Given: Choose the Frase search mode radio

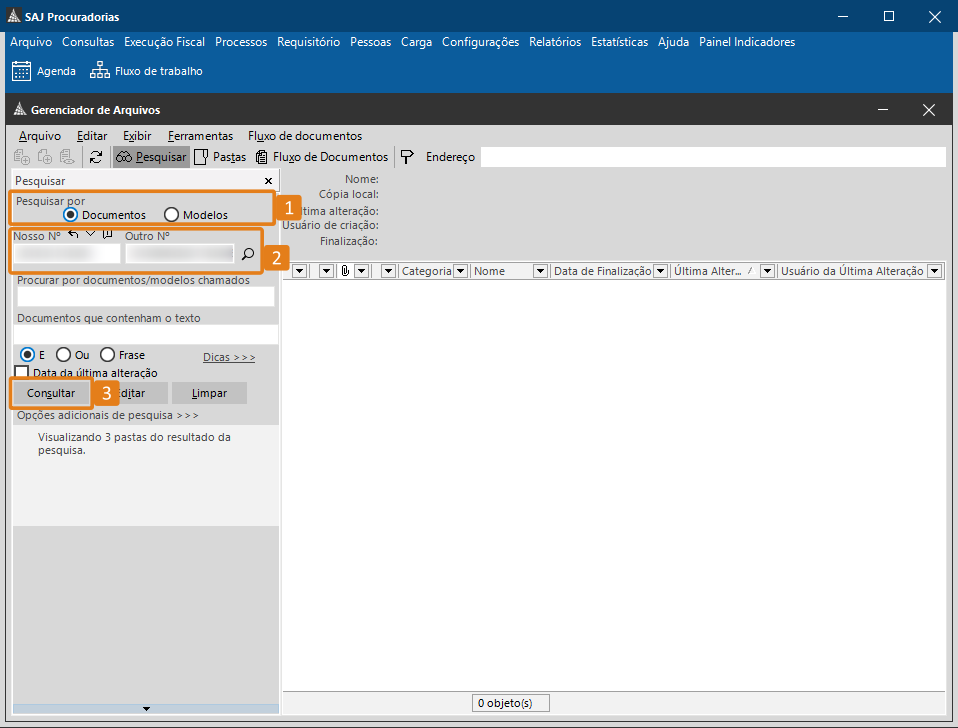Looking at the screenshot, I should [x=108, y=355].
